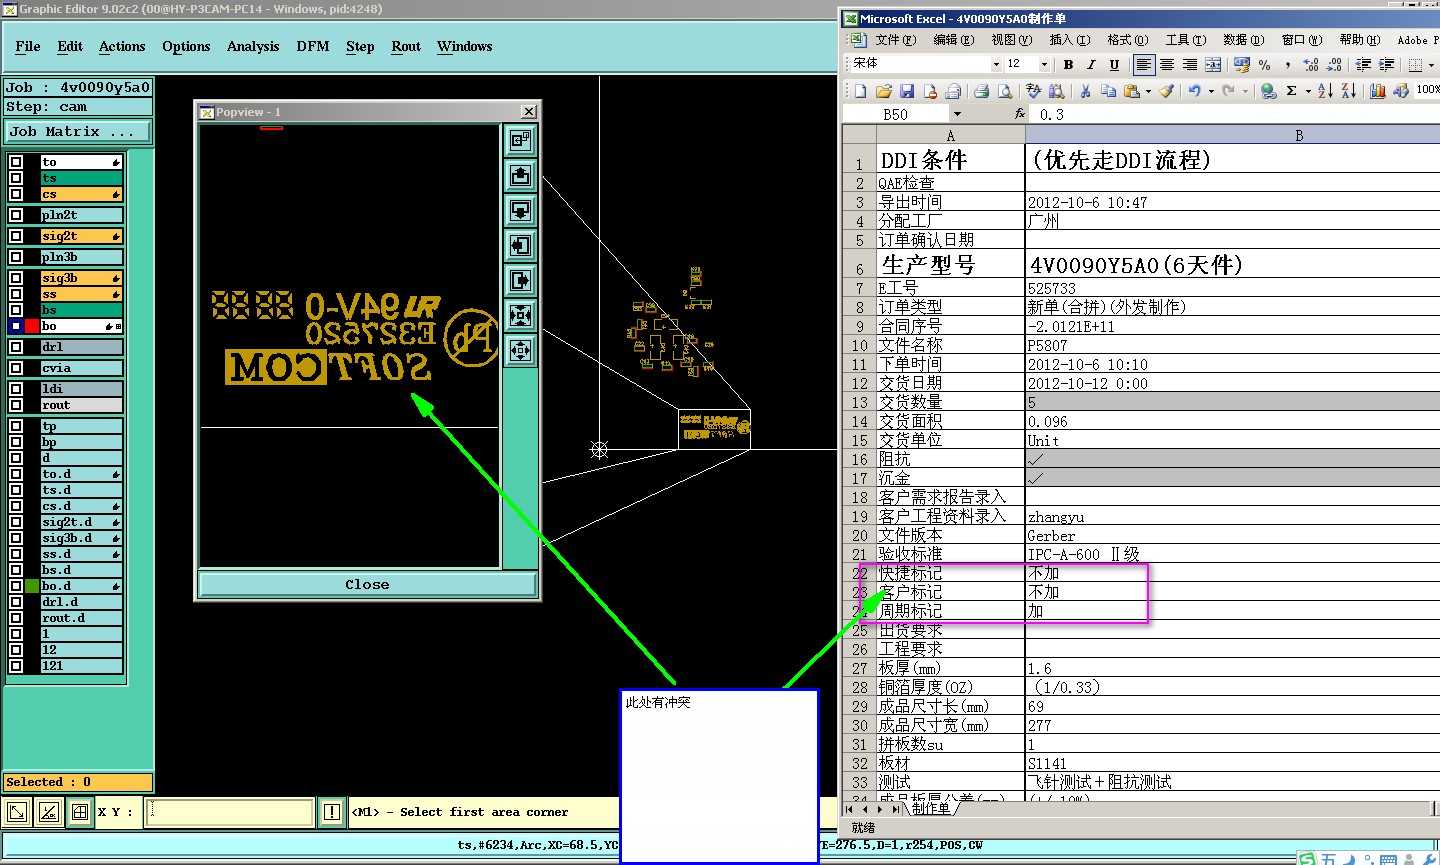Image resolution: width=1440 pixels, height=865 pixels.
Task: Click Excel fx insert function button
Action: pos(1020,114)
